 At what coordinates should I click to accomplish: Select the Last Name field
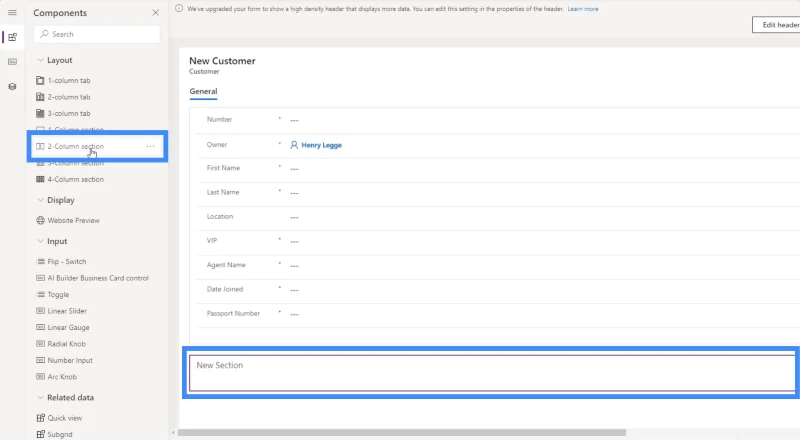498,193
